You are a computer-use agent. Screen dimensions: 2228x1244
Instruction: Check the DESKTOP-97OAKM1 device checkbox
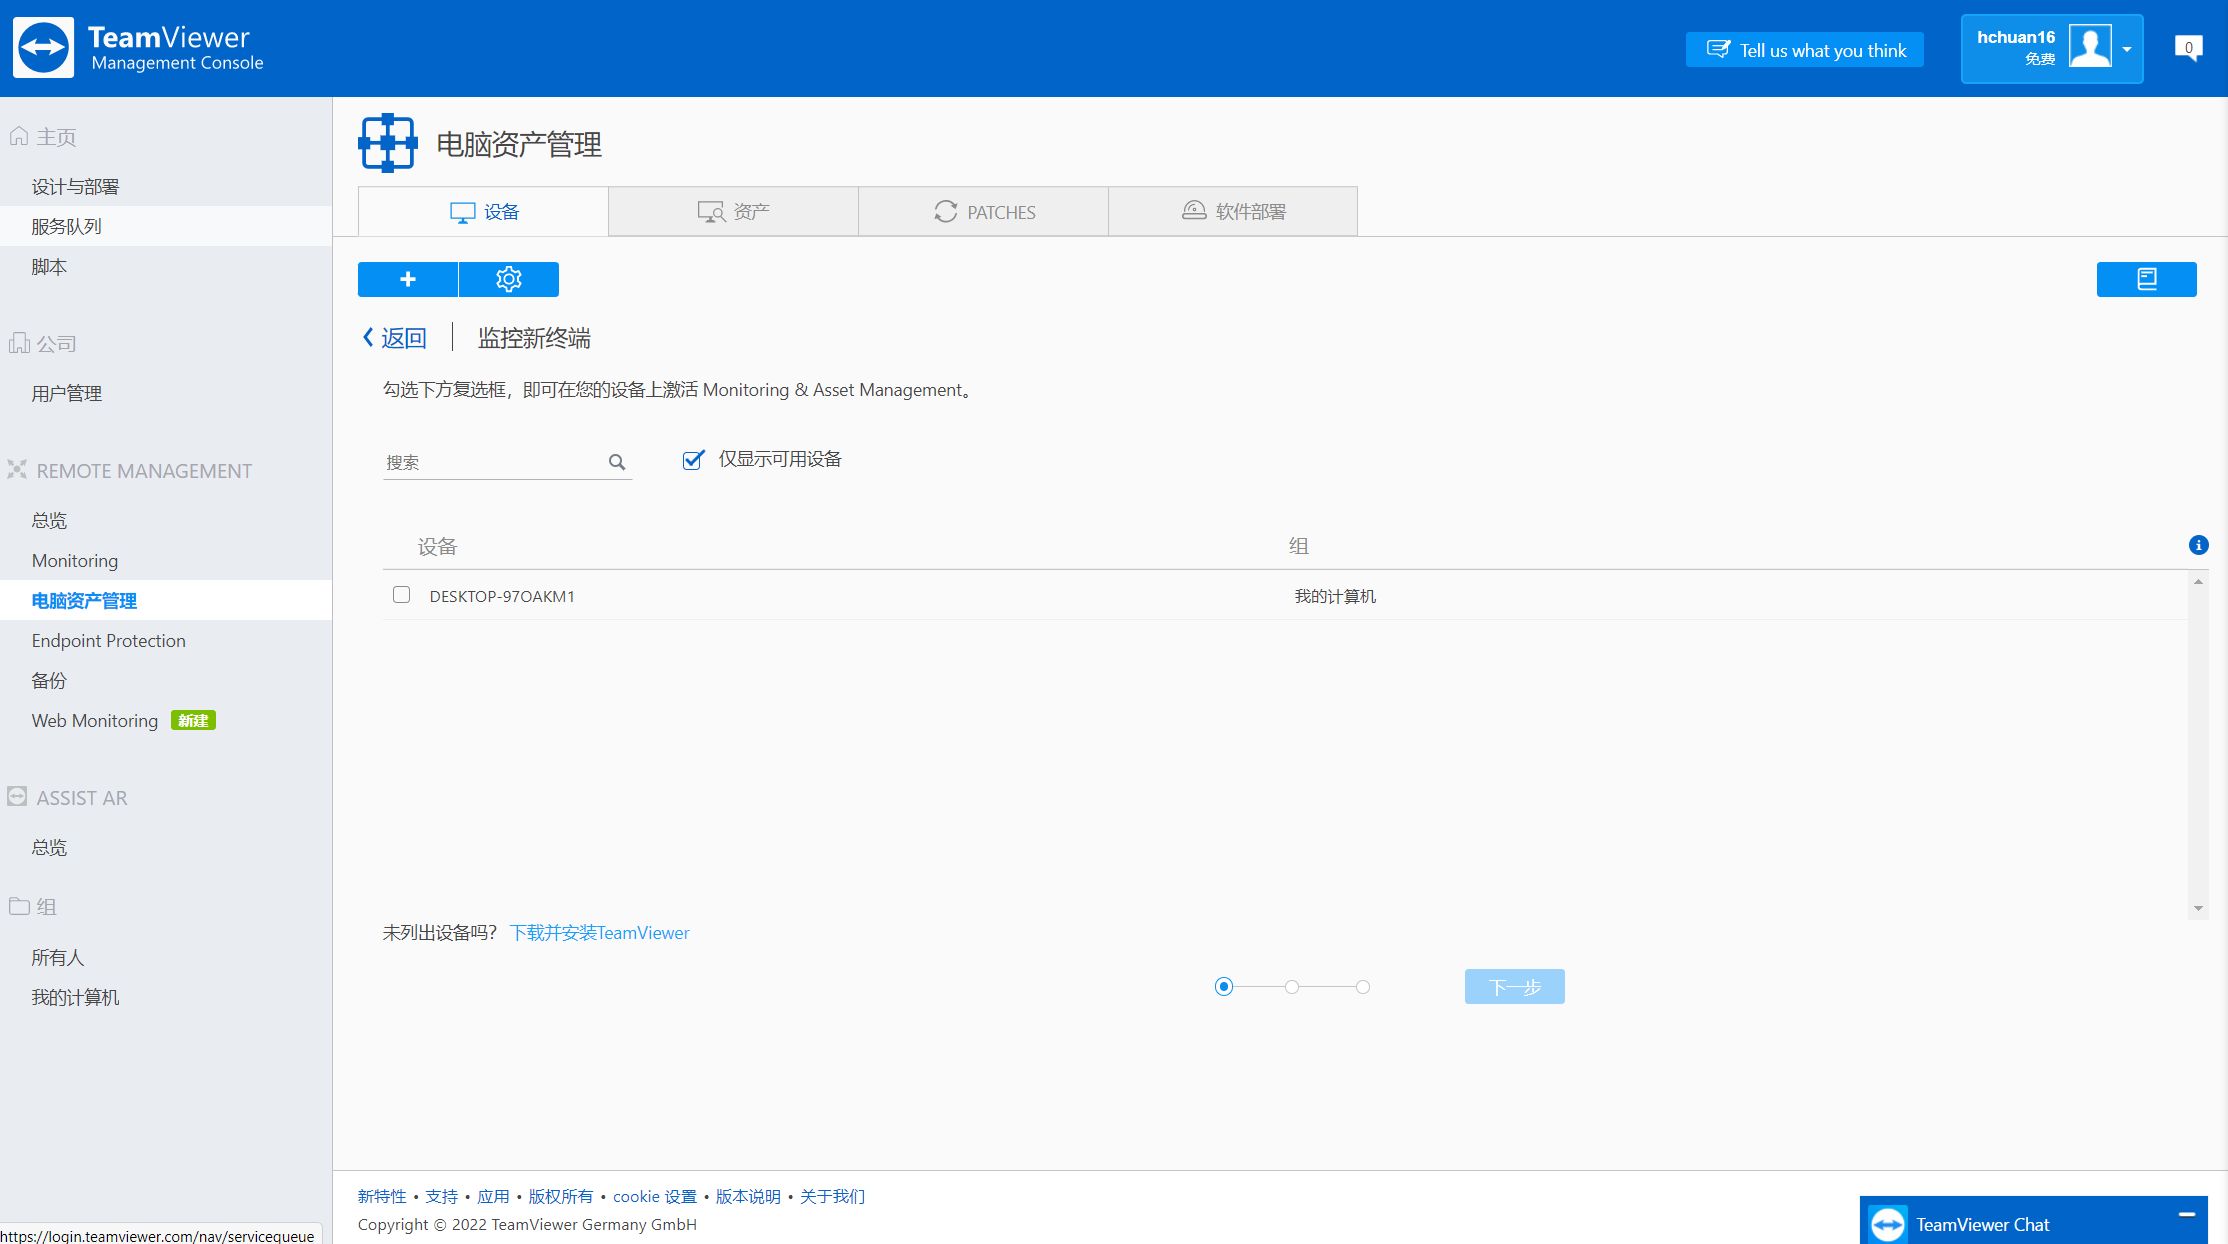pyautogui.click(x=402, y=595)
